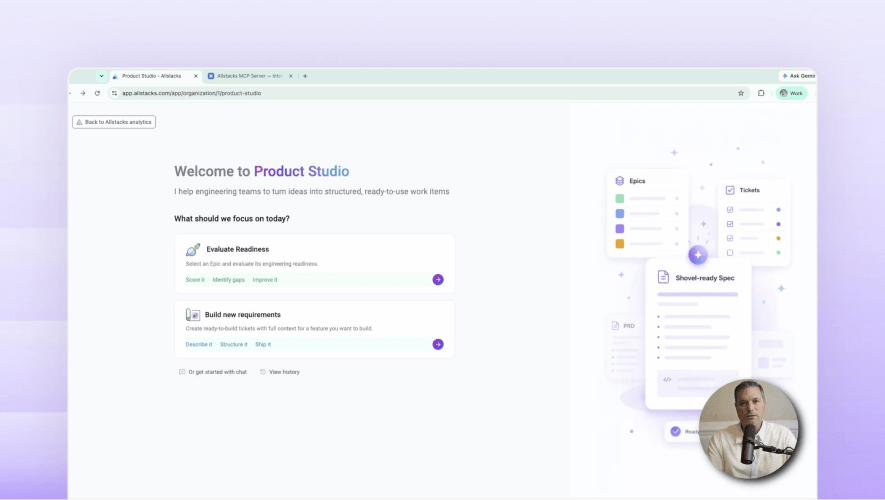Open the Build new requirements arrow button
885x500 pixels.
tap(438, 344)
